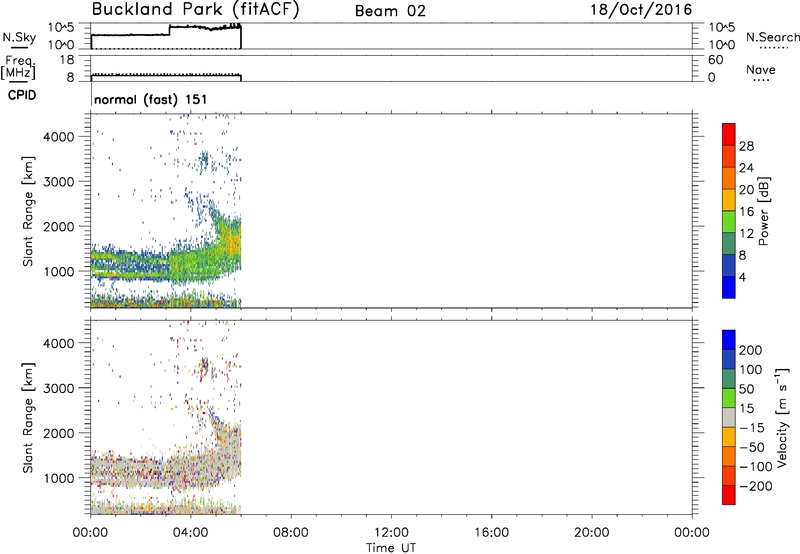Click the 'Time UT' axis label
The height and width of the screenshot is (554, 800).
tap(391, 548)
